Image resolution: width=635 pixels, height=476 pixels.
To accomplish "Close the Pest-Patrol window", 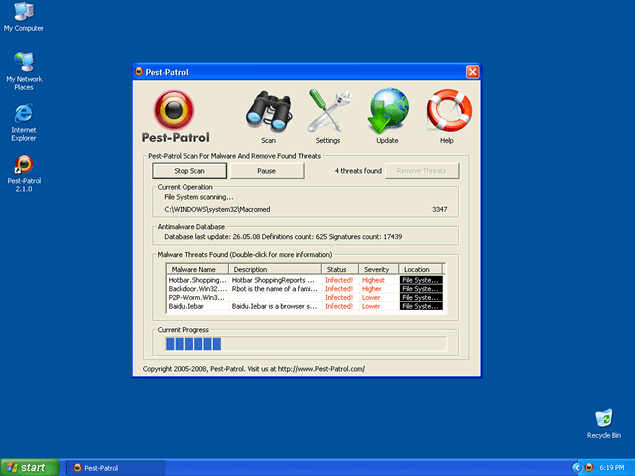I will 472,72.
